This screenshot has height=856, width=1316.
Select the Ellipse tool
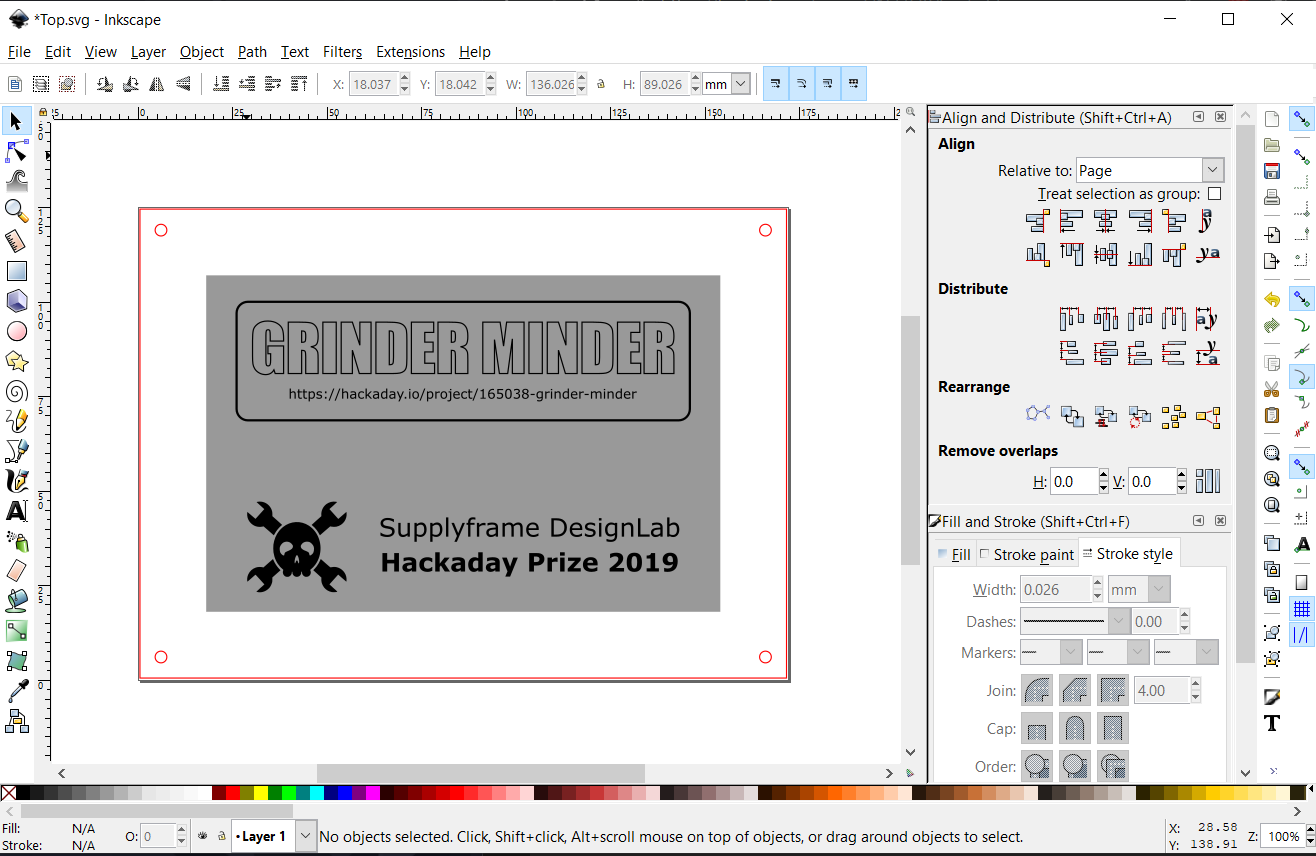pyautogui.click(x=16, y=331)
